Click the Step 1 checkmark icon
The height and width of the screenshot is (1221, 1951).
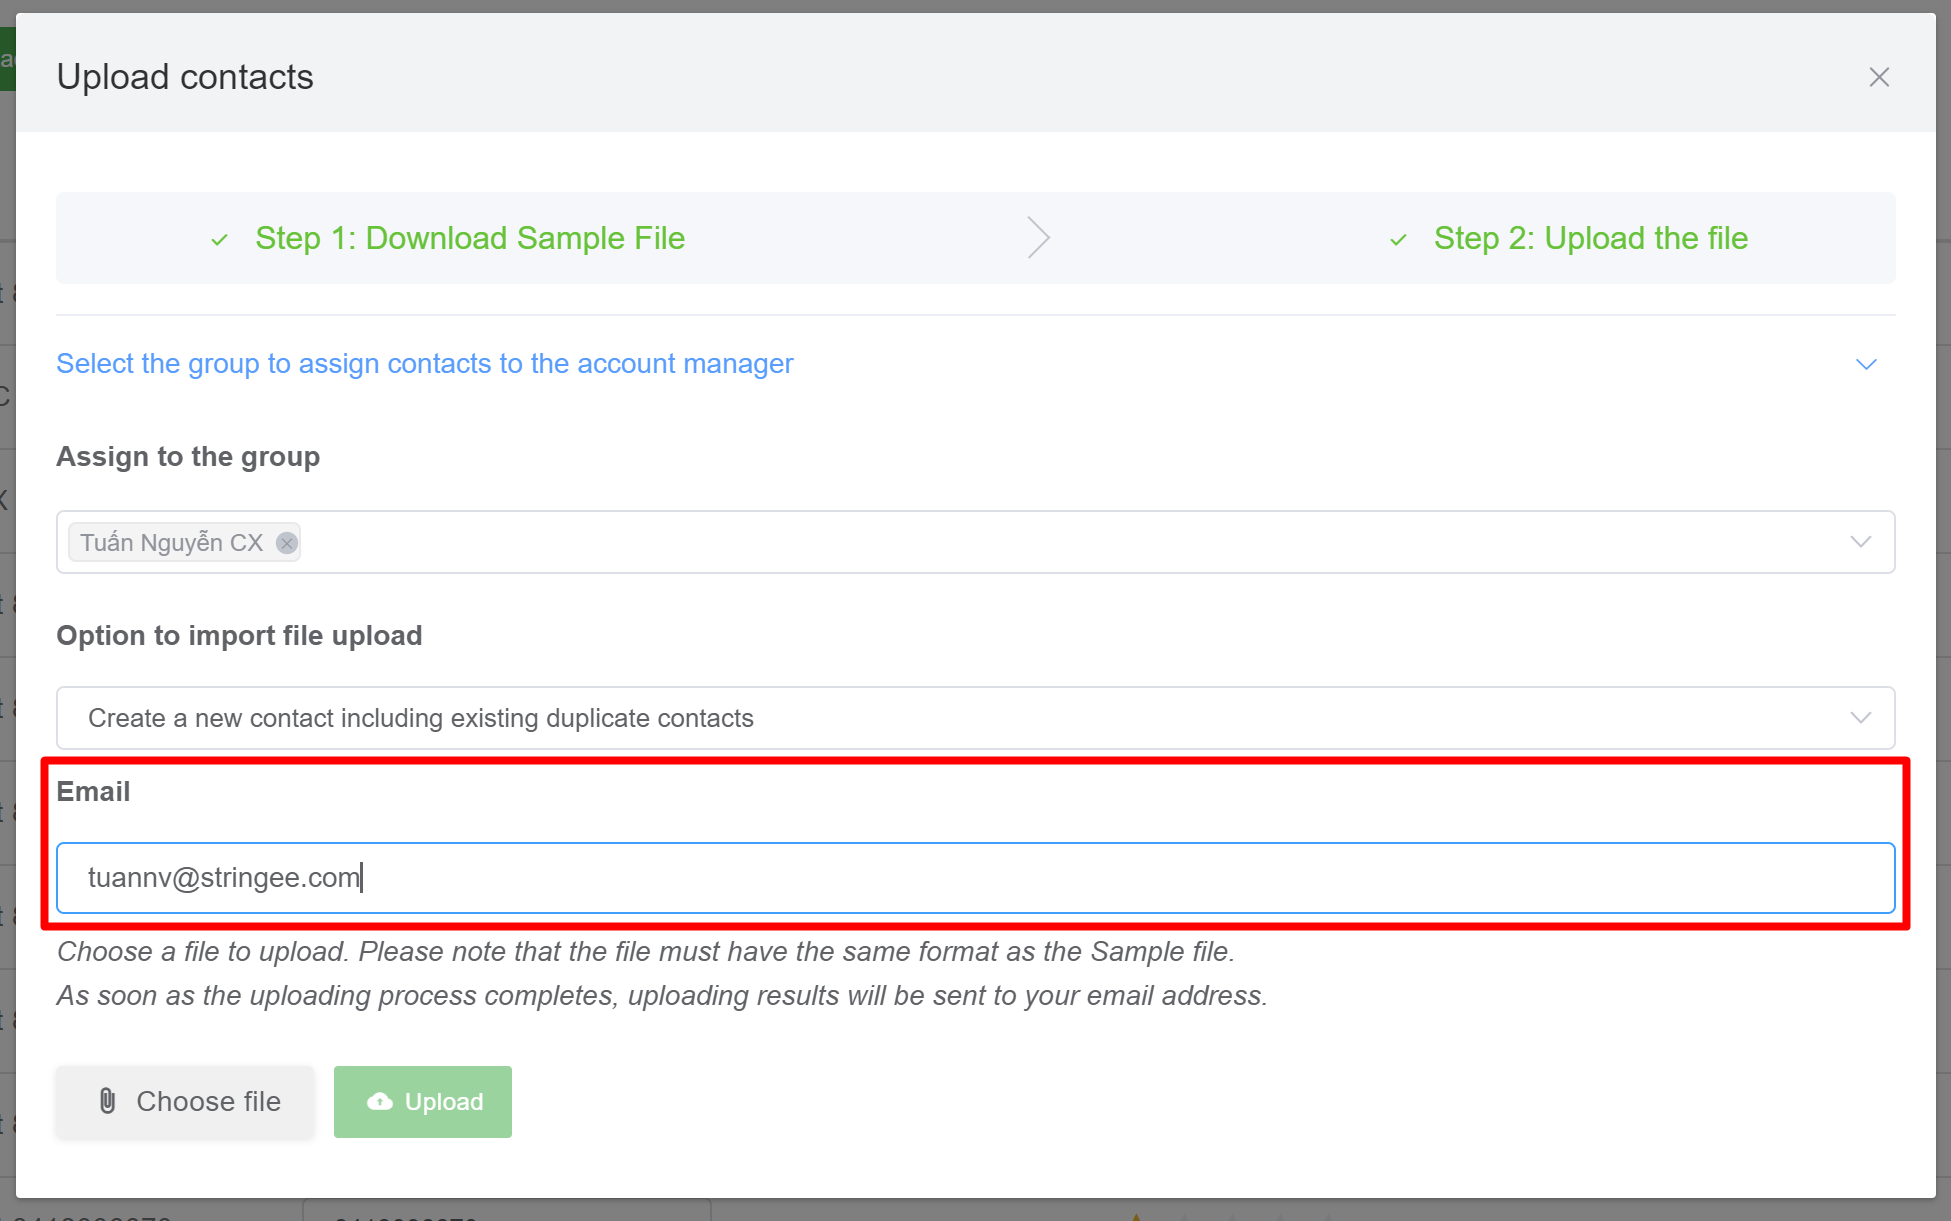(x=220, y=240)
